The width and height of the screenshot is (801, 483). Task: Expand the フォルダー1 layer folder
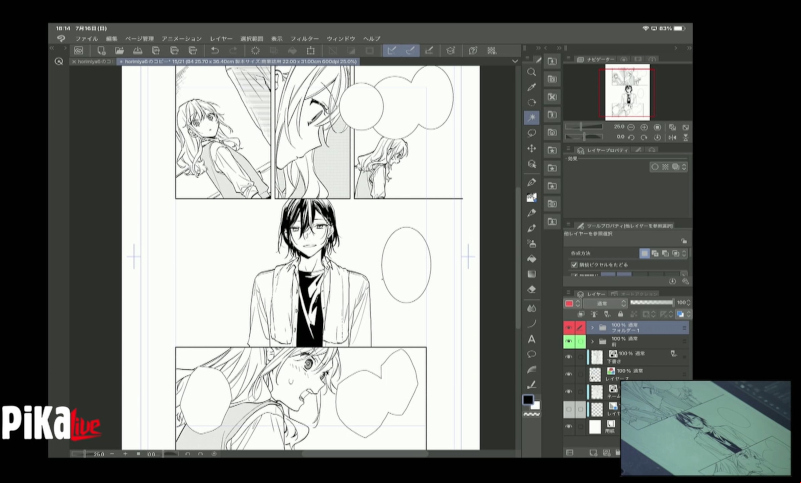pyautogui.click(x=593, y=328)
